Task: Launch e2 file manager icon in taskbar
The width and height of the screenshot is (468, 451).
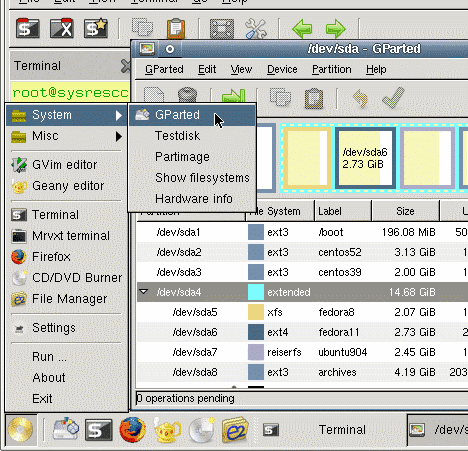Action: [x=235, y=430]
